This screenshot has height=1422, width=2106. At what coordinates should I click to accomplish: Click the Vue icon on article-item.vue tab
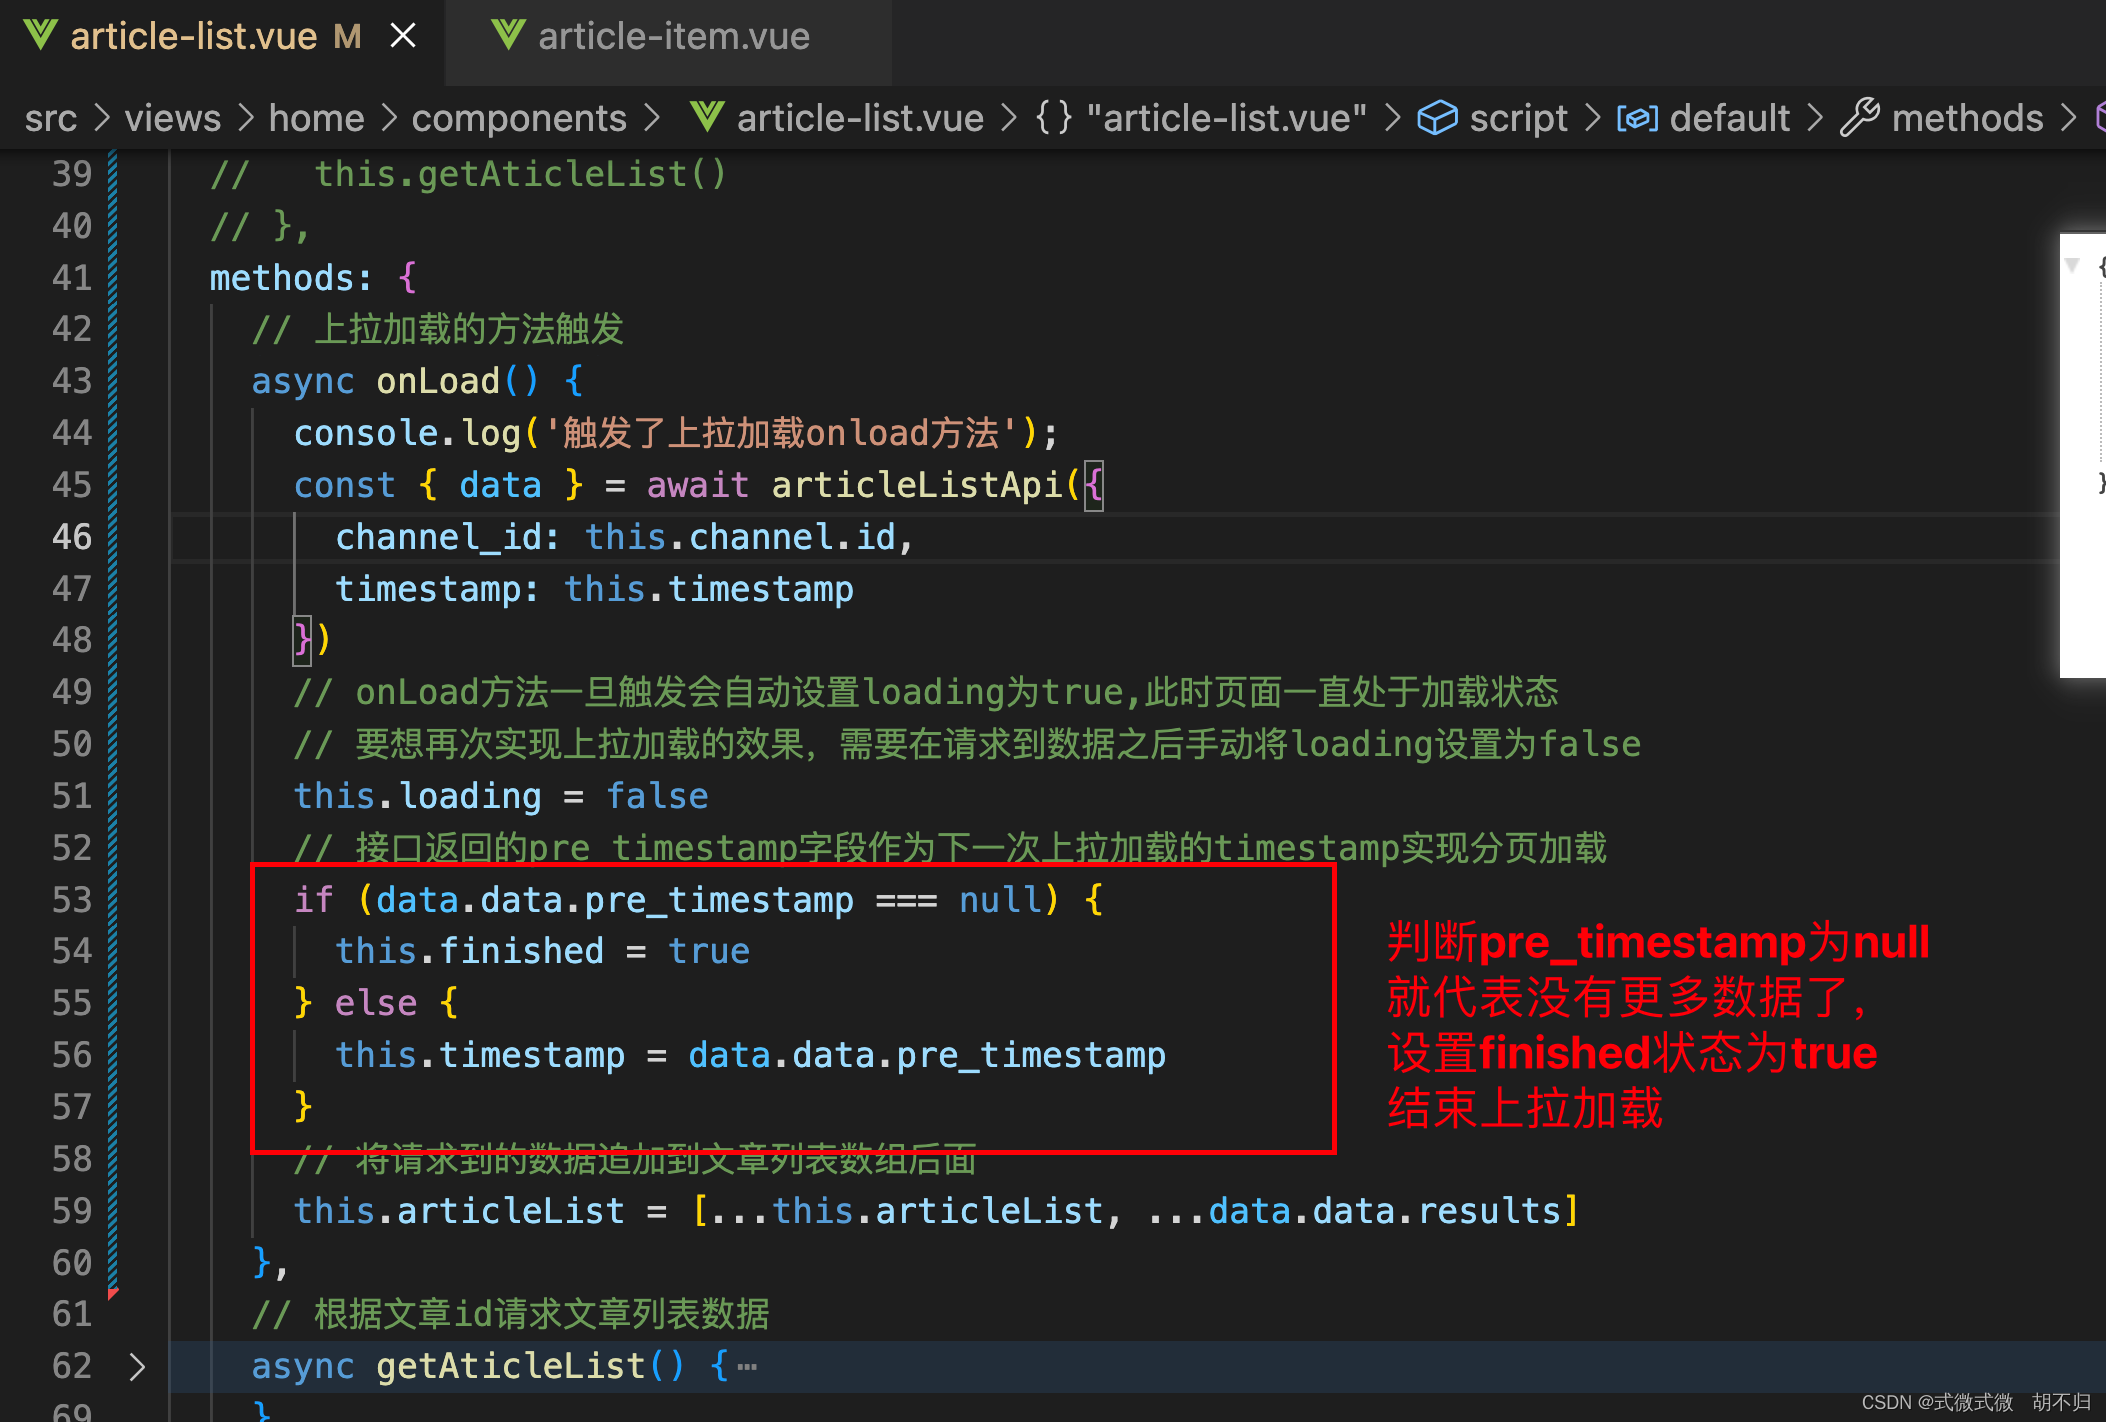[508, 36]
